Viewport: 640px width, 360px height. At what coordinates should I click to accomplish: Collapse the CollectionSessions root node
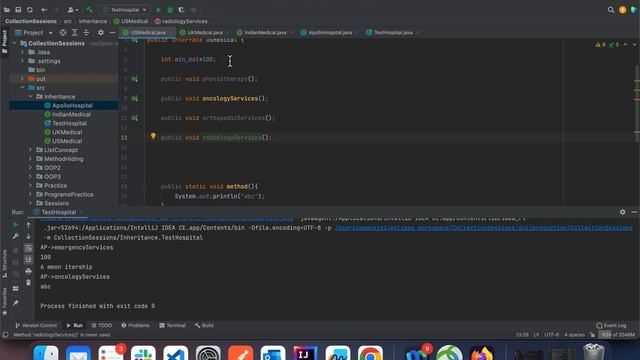click(15, 43)
